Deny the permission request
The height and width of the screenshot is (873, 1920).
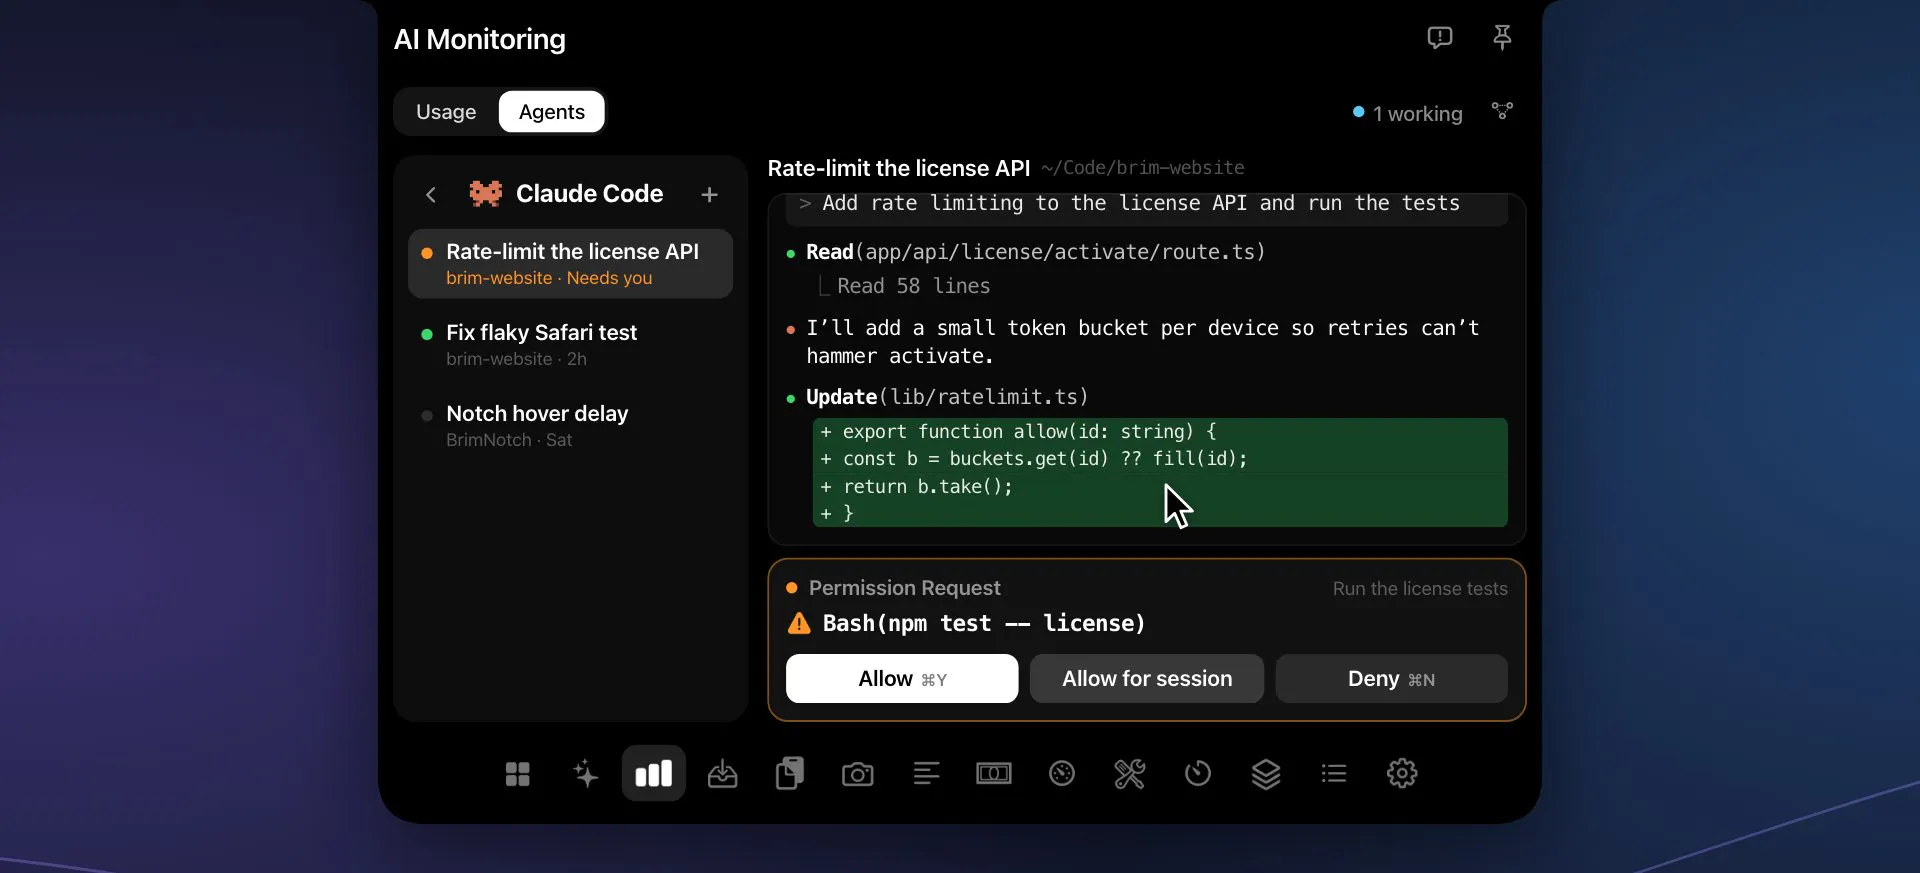coord(1391,679)
